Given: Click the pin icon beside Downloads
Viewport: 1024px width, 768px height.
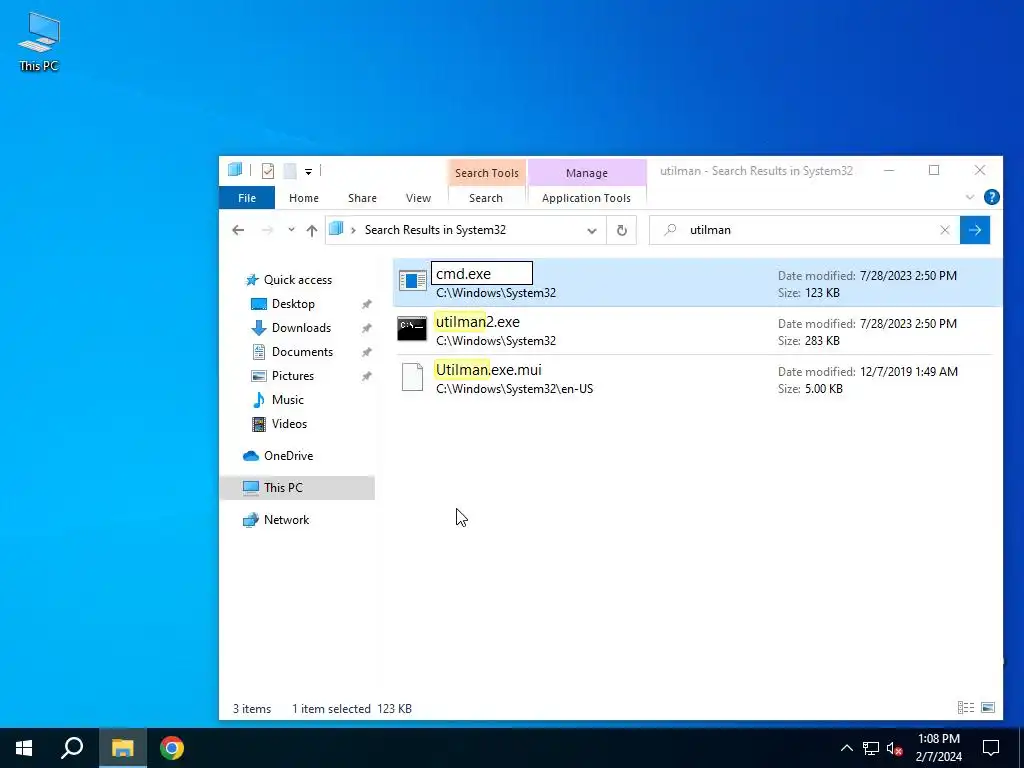Looking at the screenshot, I should (366, 328).
